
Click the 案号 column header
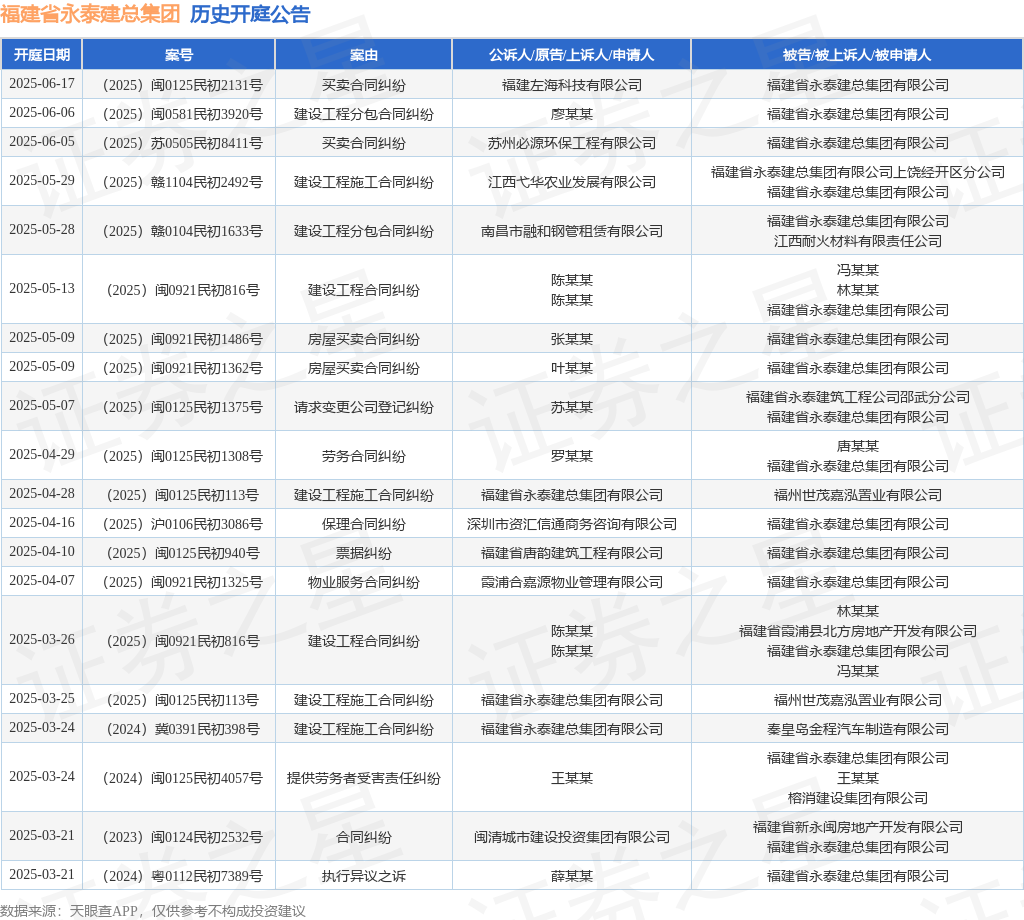179,55
